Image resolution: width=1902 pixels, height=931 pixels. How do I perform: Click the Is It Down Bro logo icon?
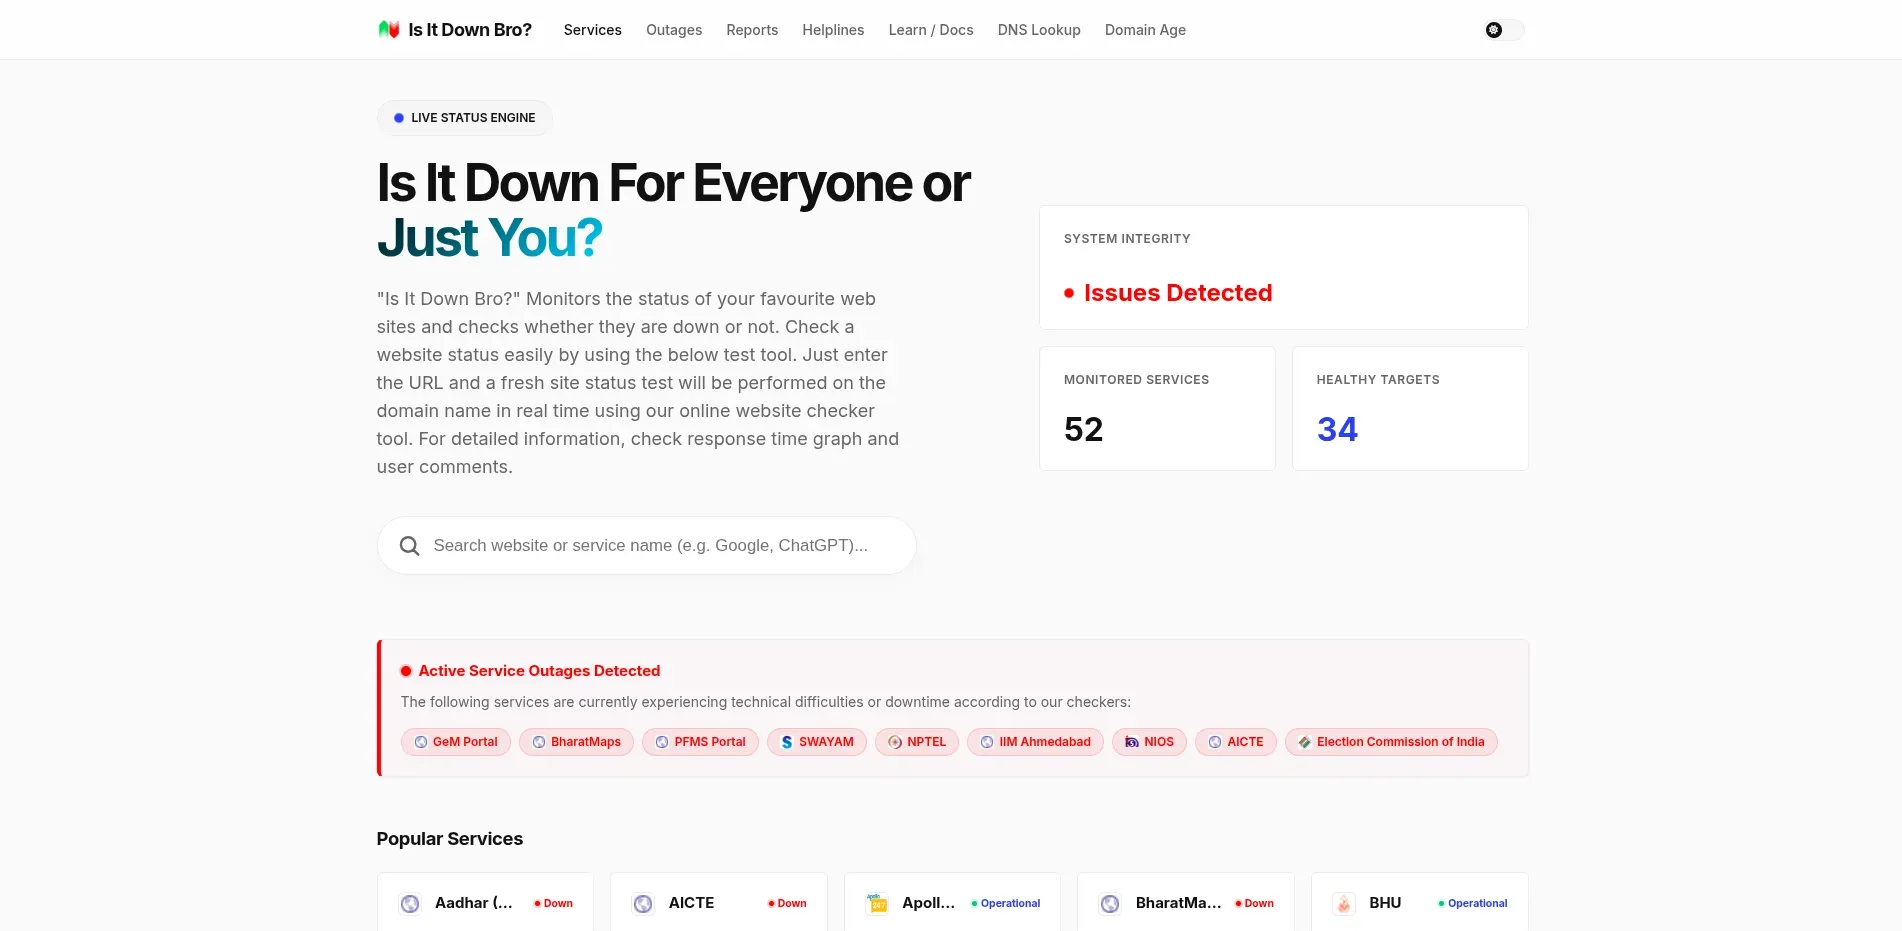(x=389, y=29)
